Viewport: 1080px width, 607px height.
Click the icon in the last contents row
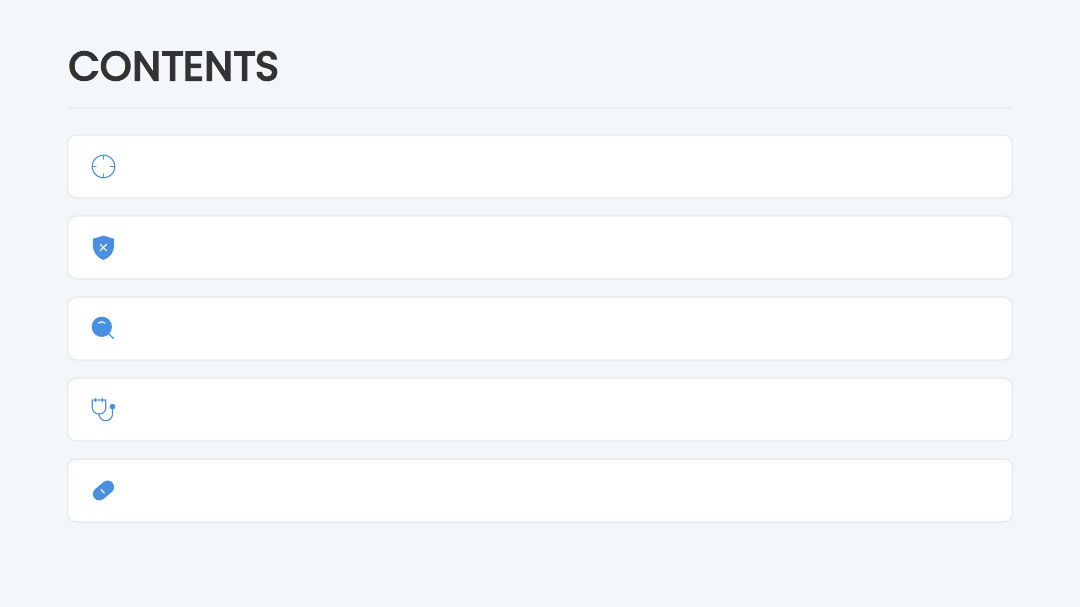[x=104, y=490]
